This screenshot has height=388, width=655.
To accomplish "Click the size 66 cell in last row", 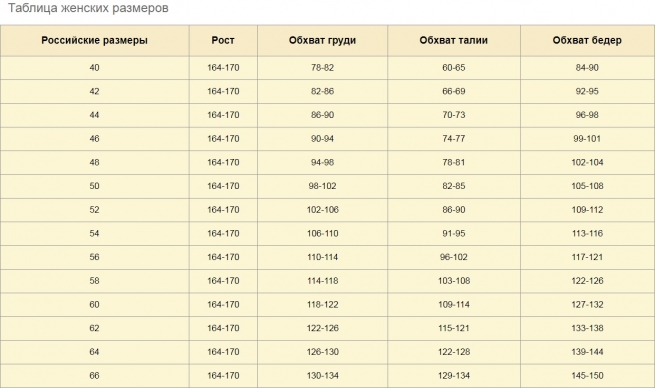I will click(x=94, y=375).
